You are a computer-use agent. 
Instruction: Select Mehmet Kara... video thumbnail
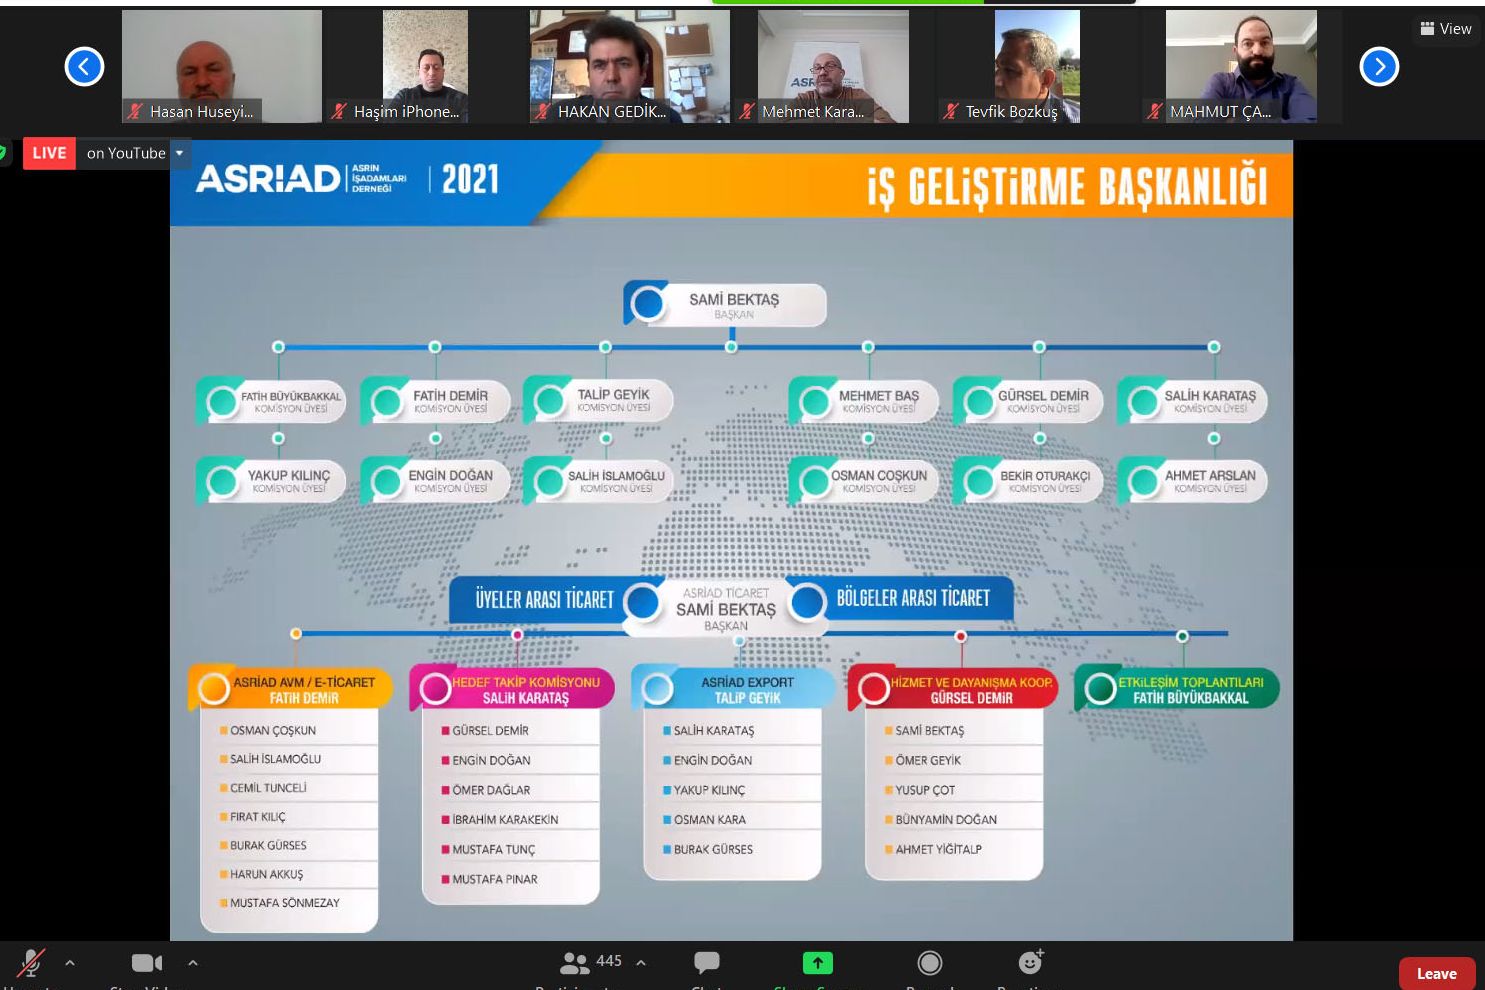pos(833,66)
